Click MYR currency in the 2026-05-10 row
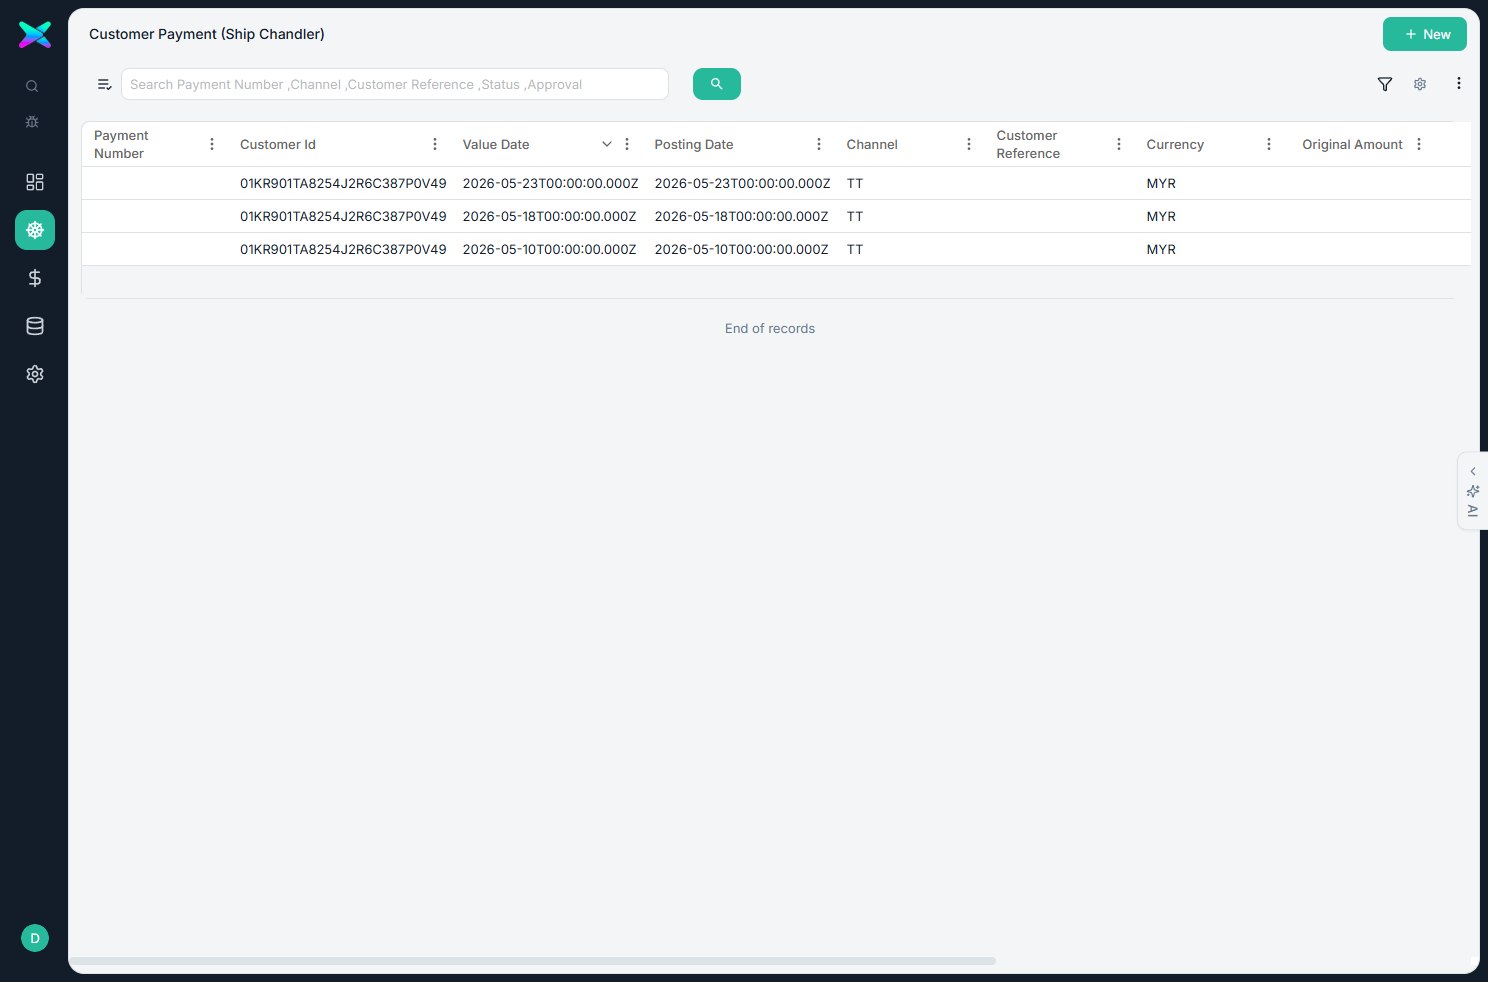1488x982 pixels. click(x=1161, y=249)
